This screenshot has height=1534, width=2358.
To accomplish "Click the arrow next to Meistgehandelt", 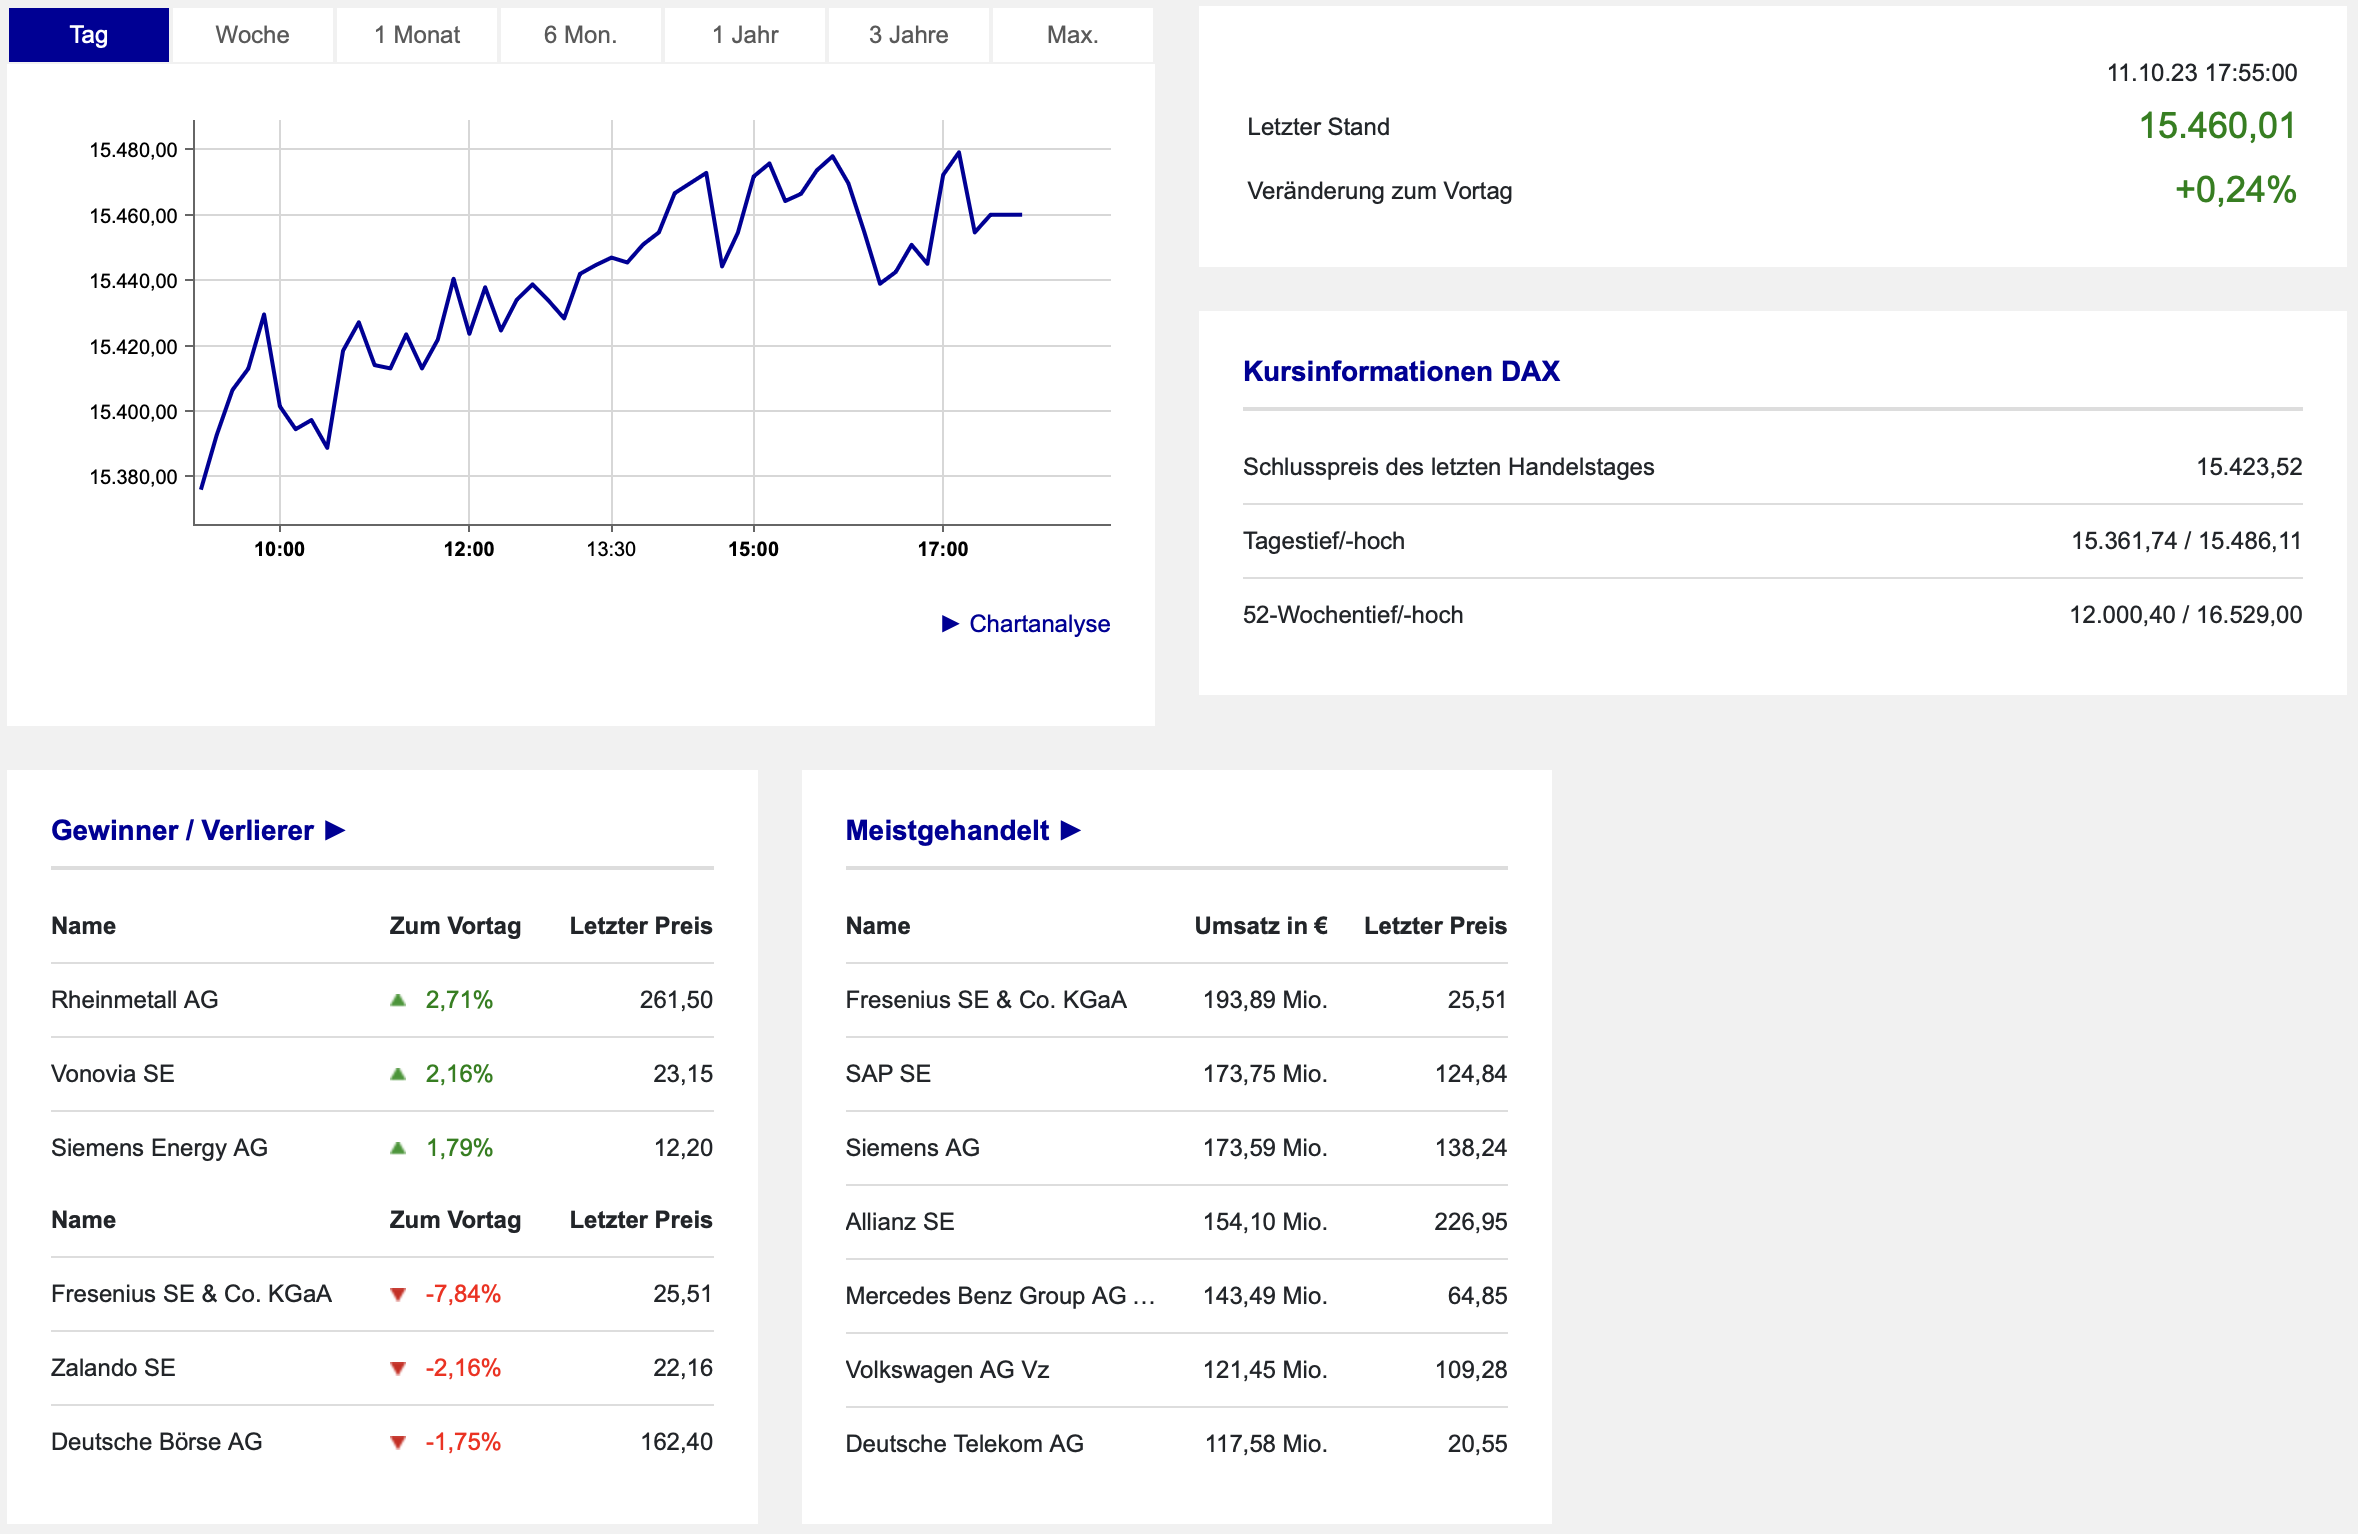I will [x=1071, y=831].
